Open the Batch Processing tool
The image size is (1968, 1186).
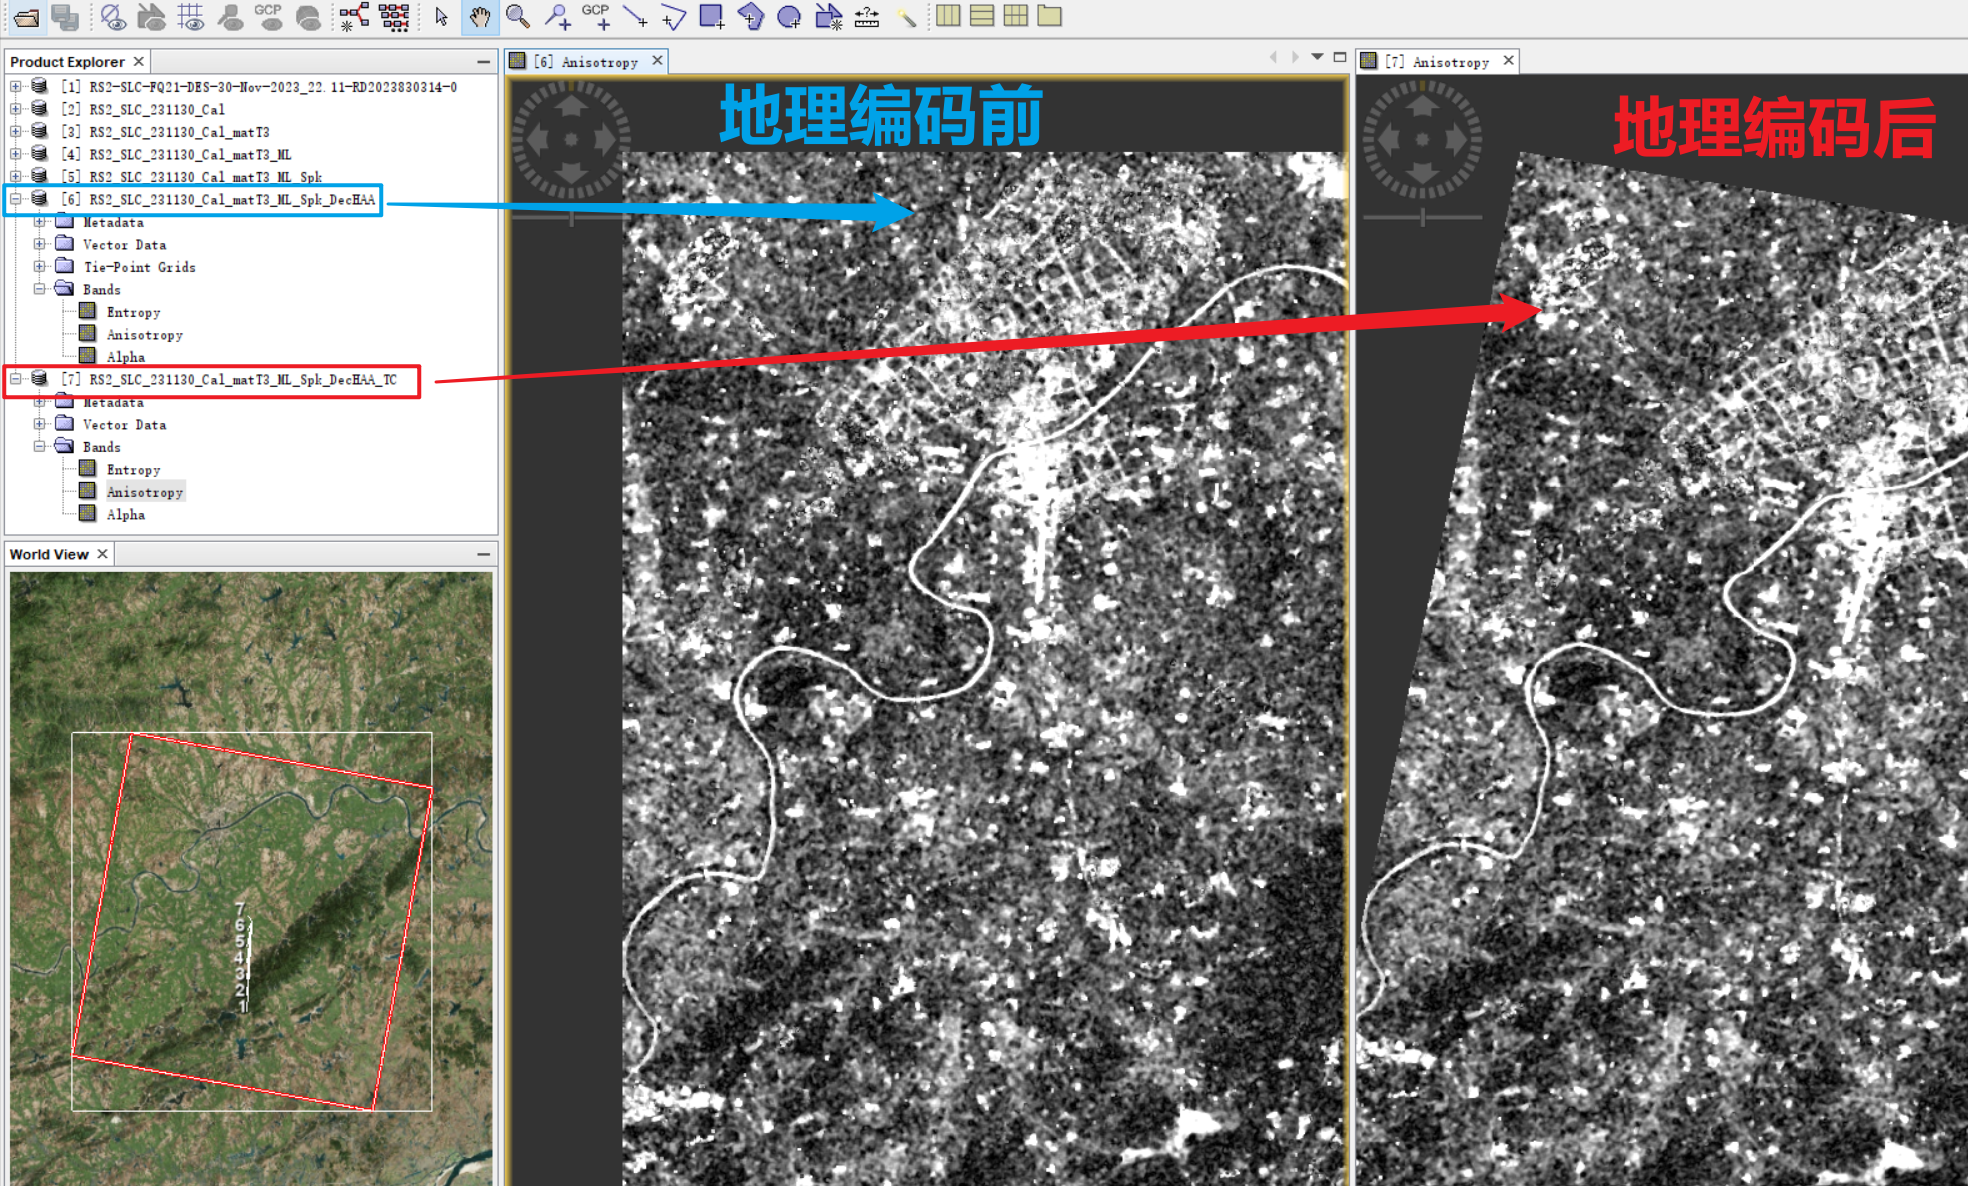point(394,16)
